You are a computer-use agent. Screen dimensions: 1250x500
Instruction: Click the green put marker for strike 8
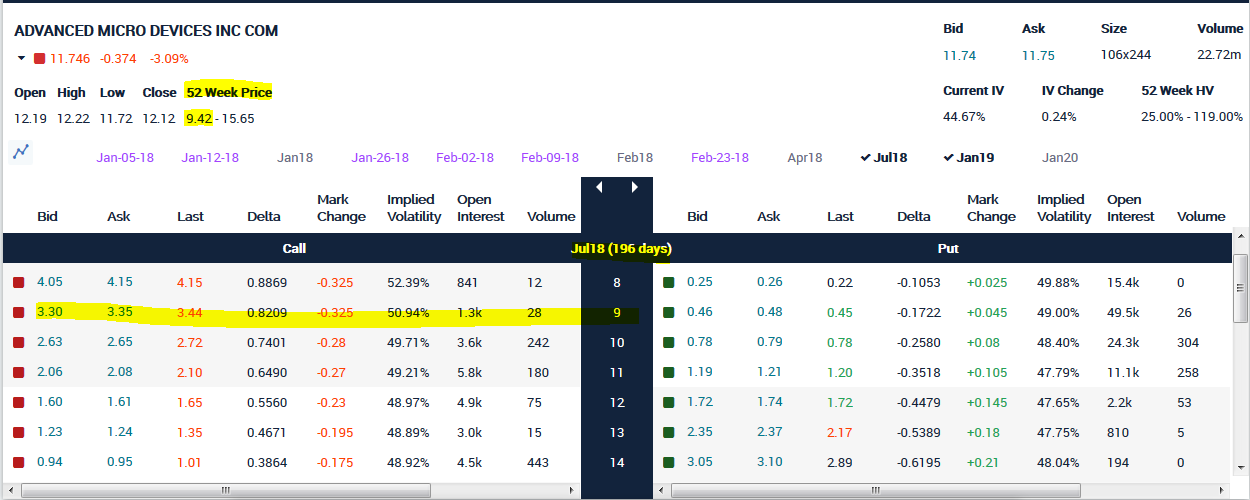[669, 283]
